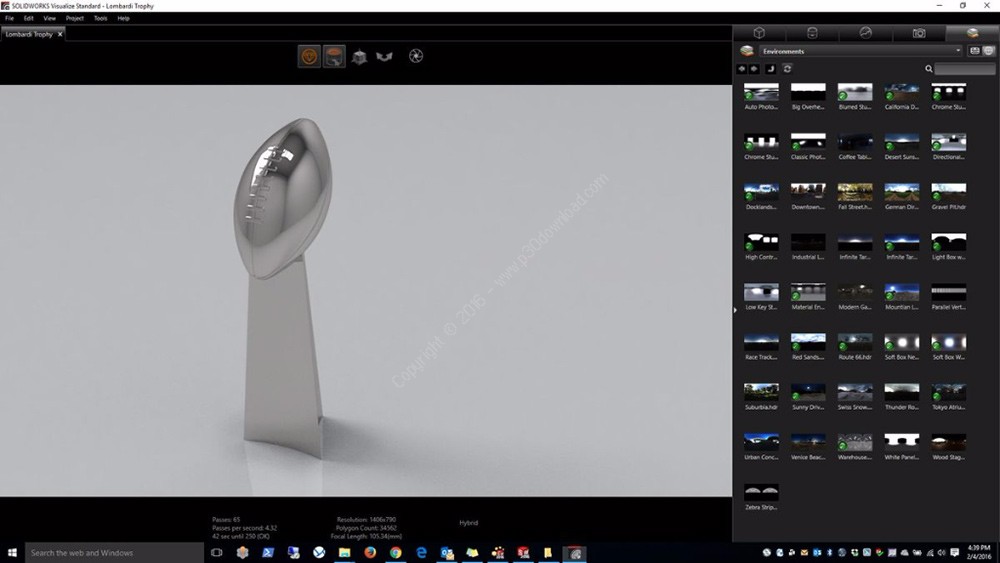
Task: Close the Lombardi Trophy tab
Action: tap(60, 34)
